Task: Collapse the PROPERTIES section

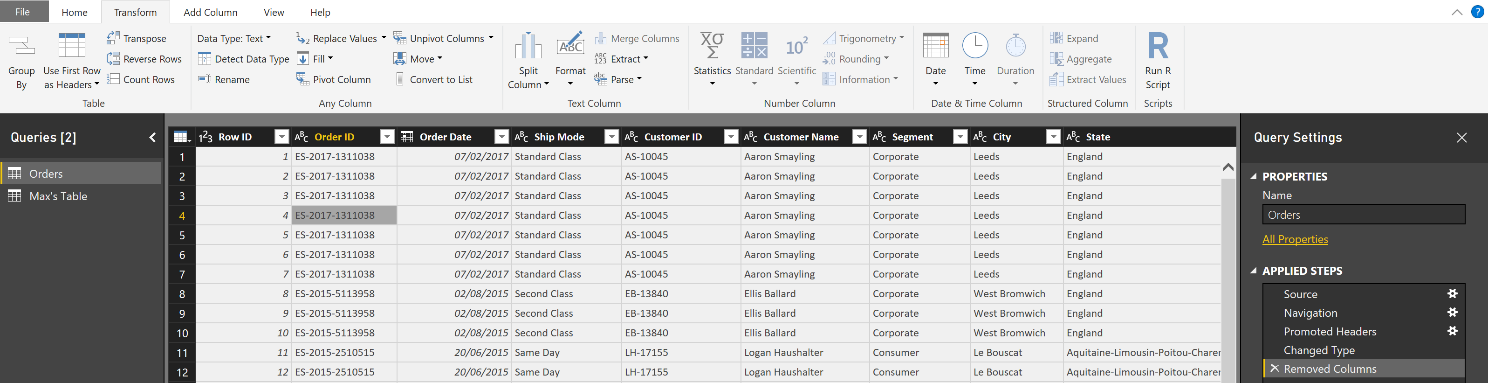Action: coord(1254,177)
